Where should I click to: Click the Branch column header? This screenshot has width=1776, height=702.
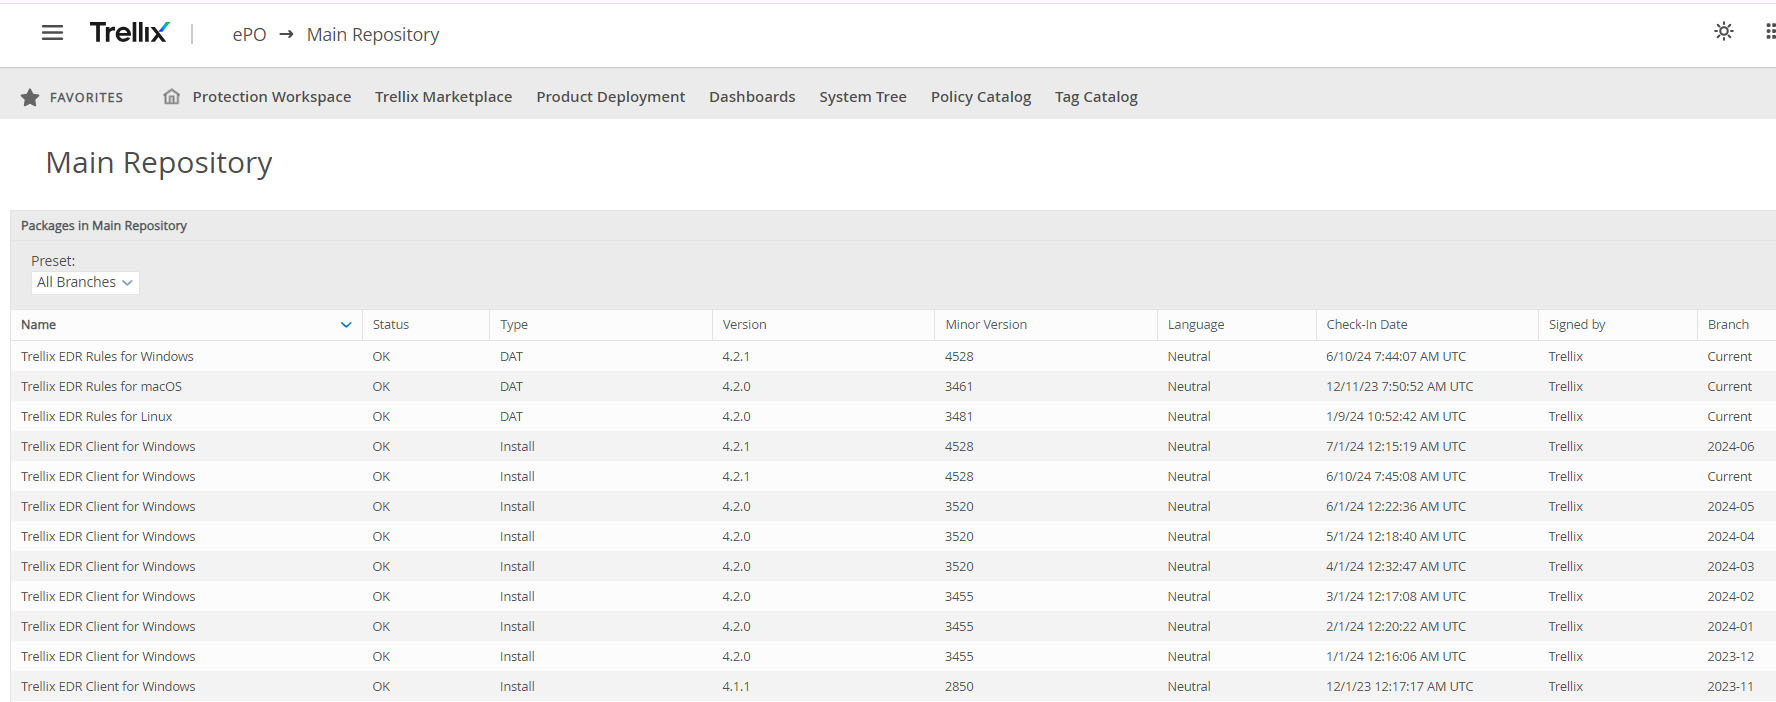[1728, 325]
